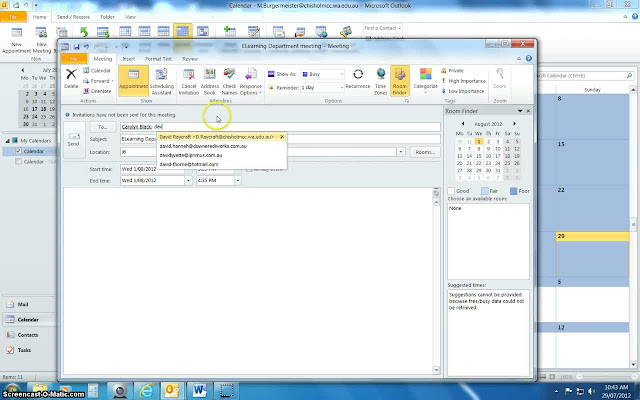This screenshot has width=640, height=400.
Task: Open the Send / Receive tab in Outlook
Action: tap(73, 17)
